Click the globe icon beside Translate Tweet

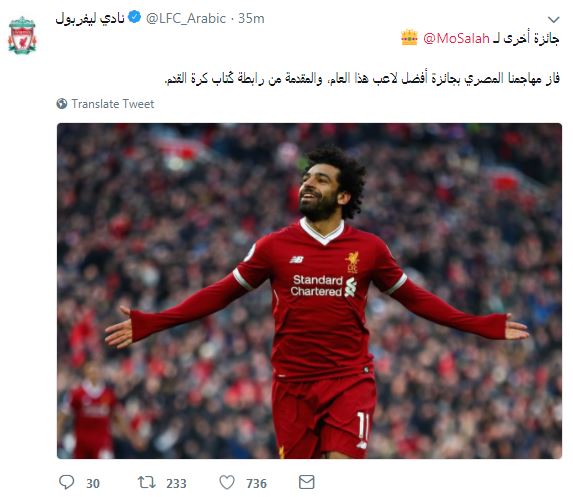pyautogui.click(x=62, y=104)
